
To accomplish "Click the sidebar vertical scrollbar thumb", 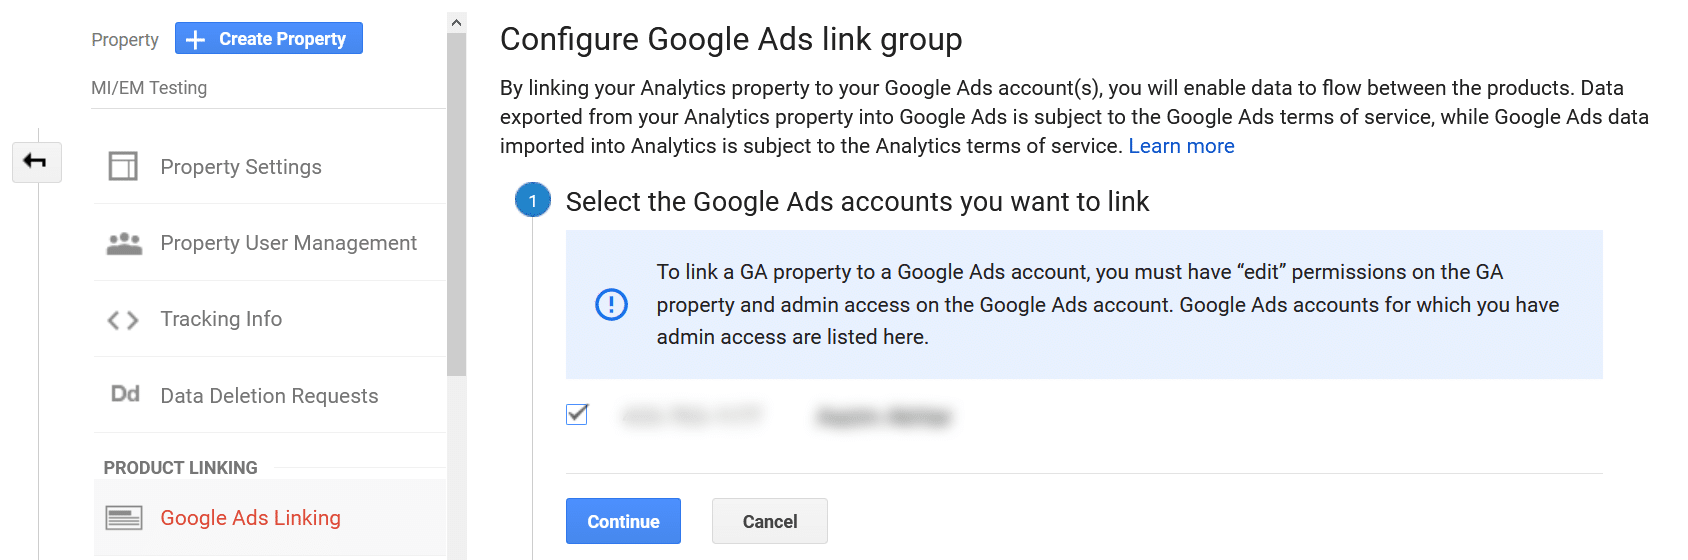I will (457, 200).
